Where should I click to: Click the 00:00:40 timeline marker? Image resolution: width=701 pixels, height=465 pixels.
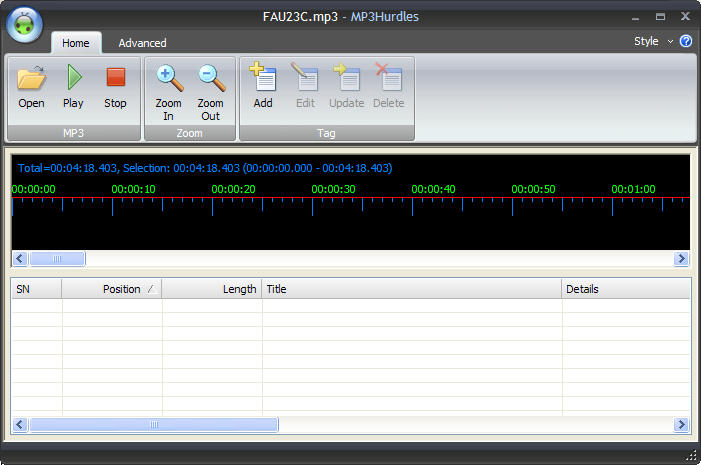[433, 189]
